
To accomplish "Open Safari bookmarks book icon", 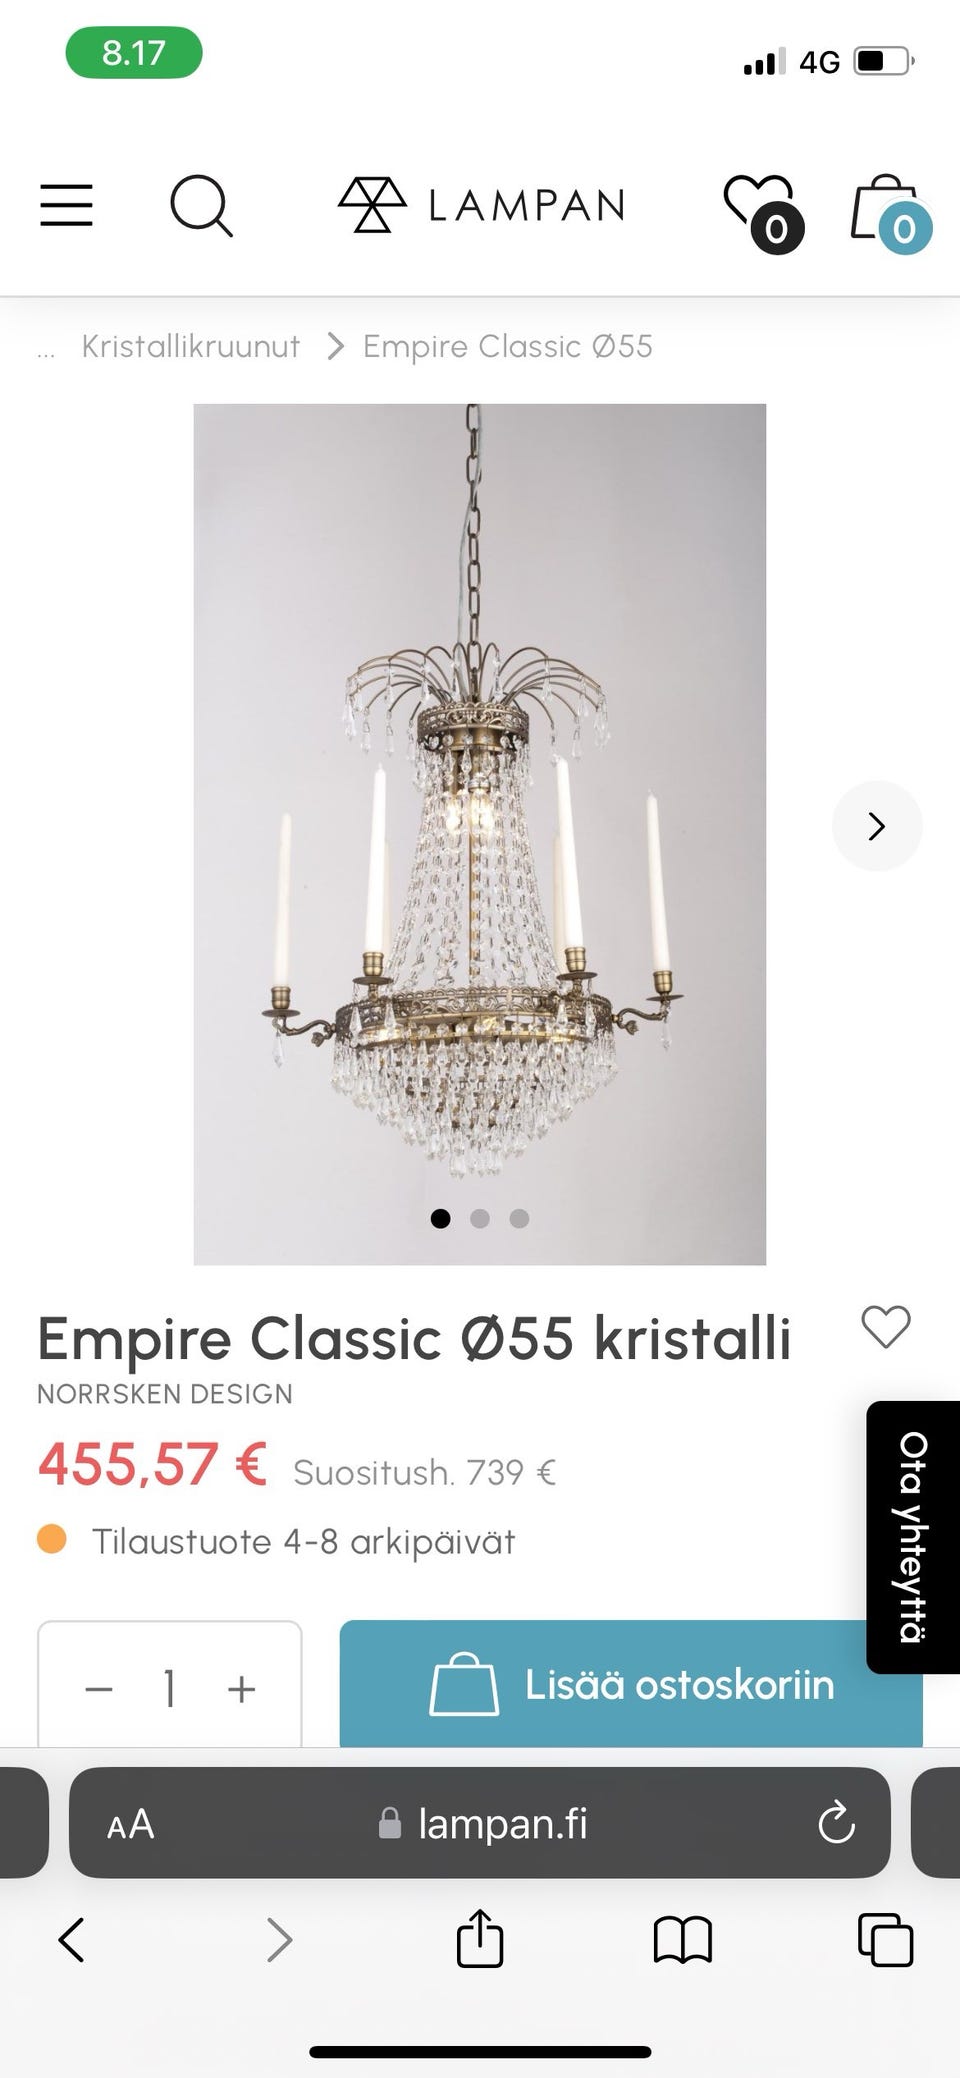I will [682, 1940].
